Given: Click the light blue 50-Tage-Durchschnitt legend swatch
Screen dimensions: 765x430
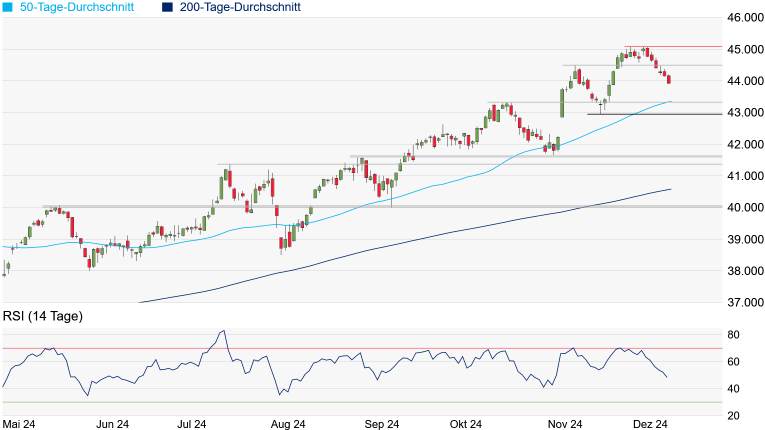Looking at the screenshot, I should tap(8, 7).
